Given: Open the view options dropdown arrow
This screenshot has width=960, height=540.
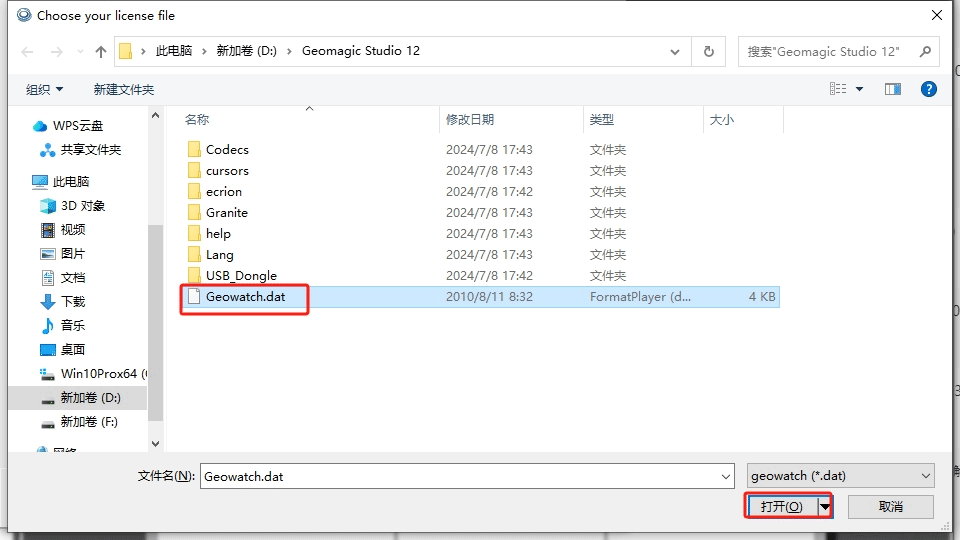Looking at the screenshot, I should (859, 89).
